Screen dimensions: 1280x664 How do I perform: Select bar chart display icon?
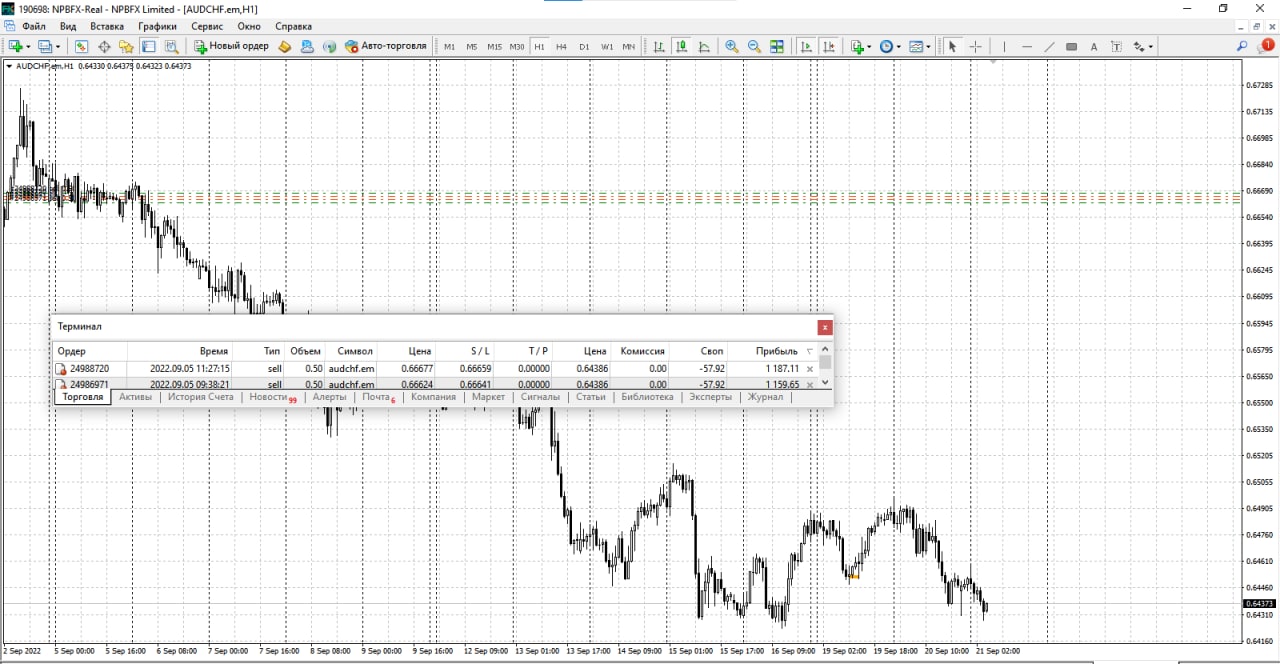tap(659, 46)
